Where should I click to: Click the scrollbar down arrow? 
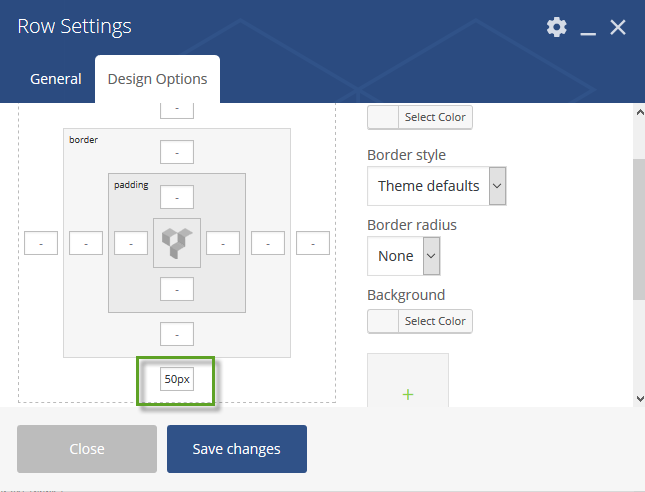click(x=640, y=399)
